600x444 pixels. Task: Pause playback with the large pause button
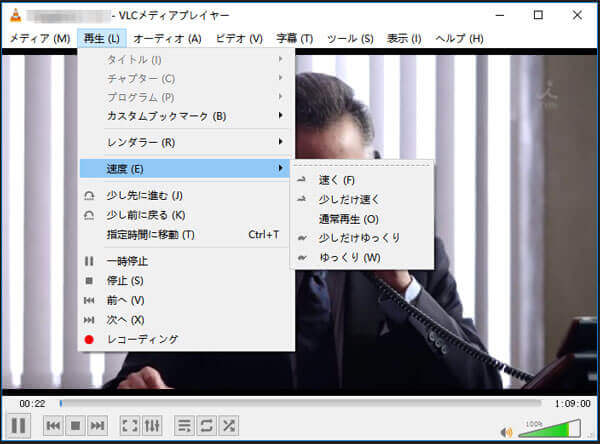[18, 426]
